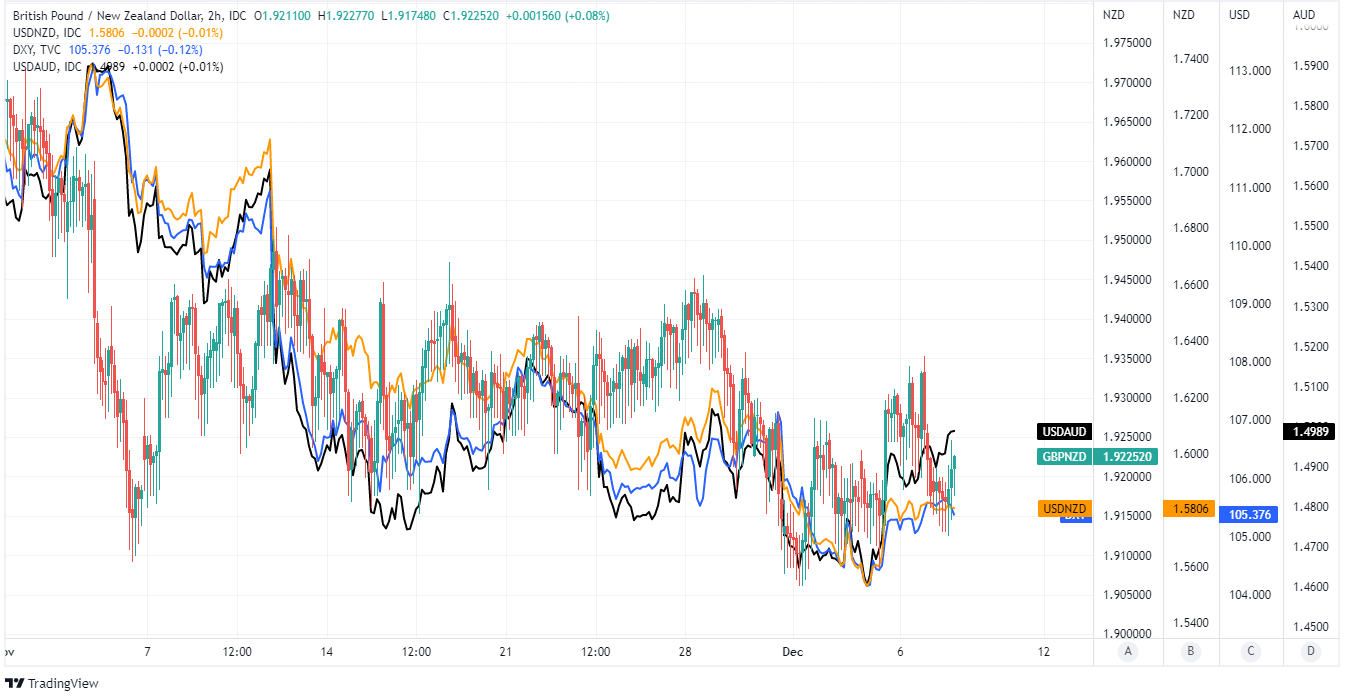1345x696 pixels.
Task: Click the blue 105.376 DXY price tag
Action: click(x=1249, y=514)
